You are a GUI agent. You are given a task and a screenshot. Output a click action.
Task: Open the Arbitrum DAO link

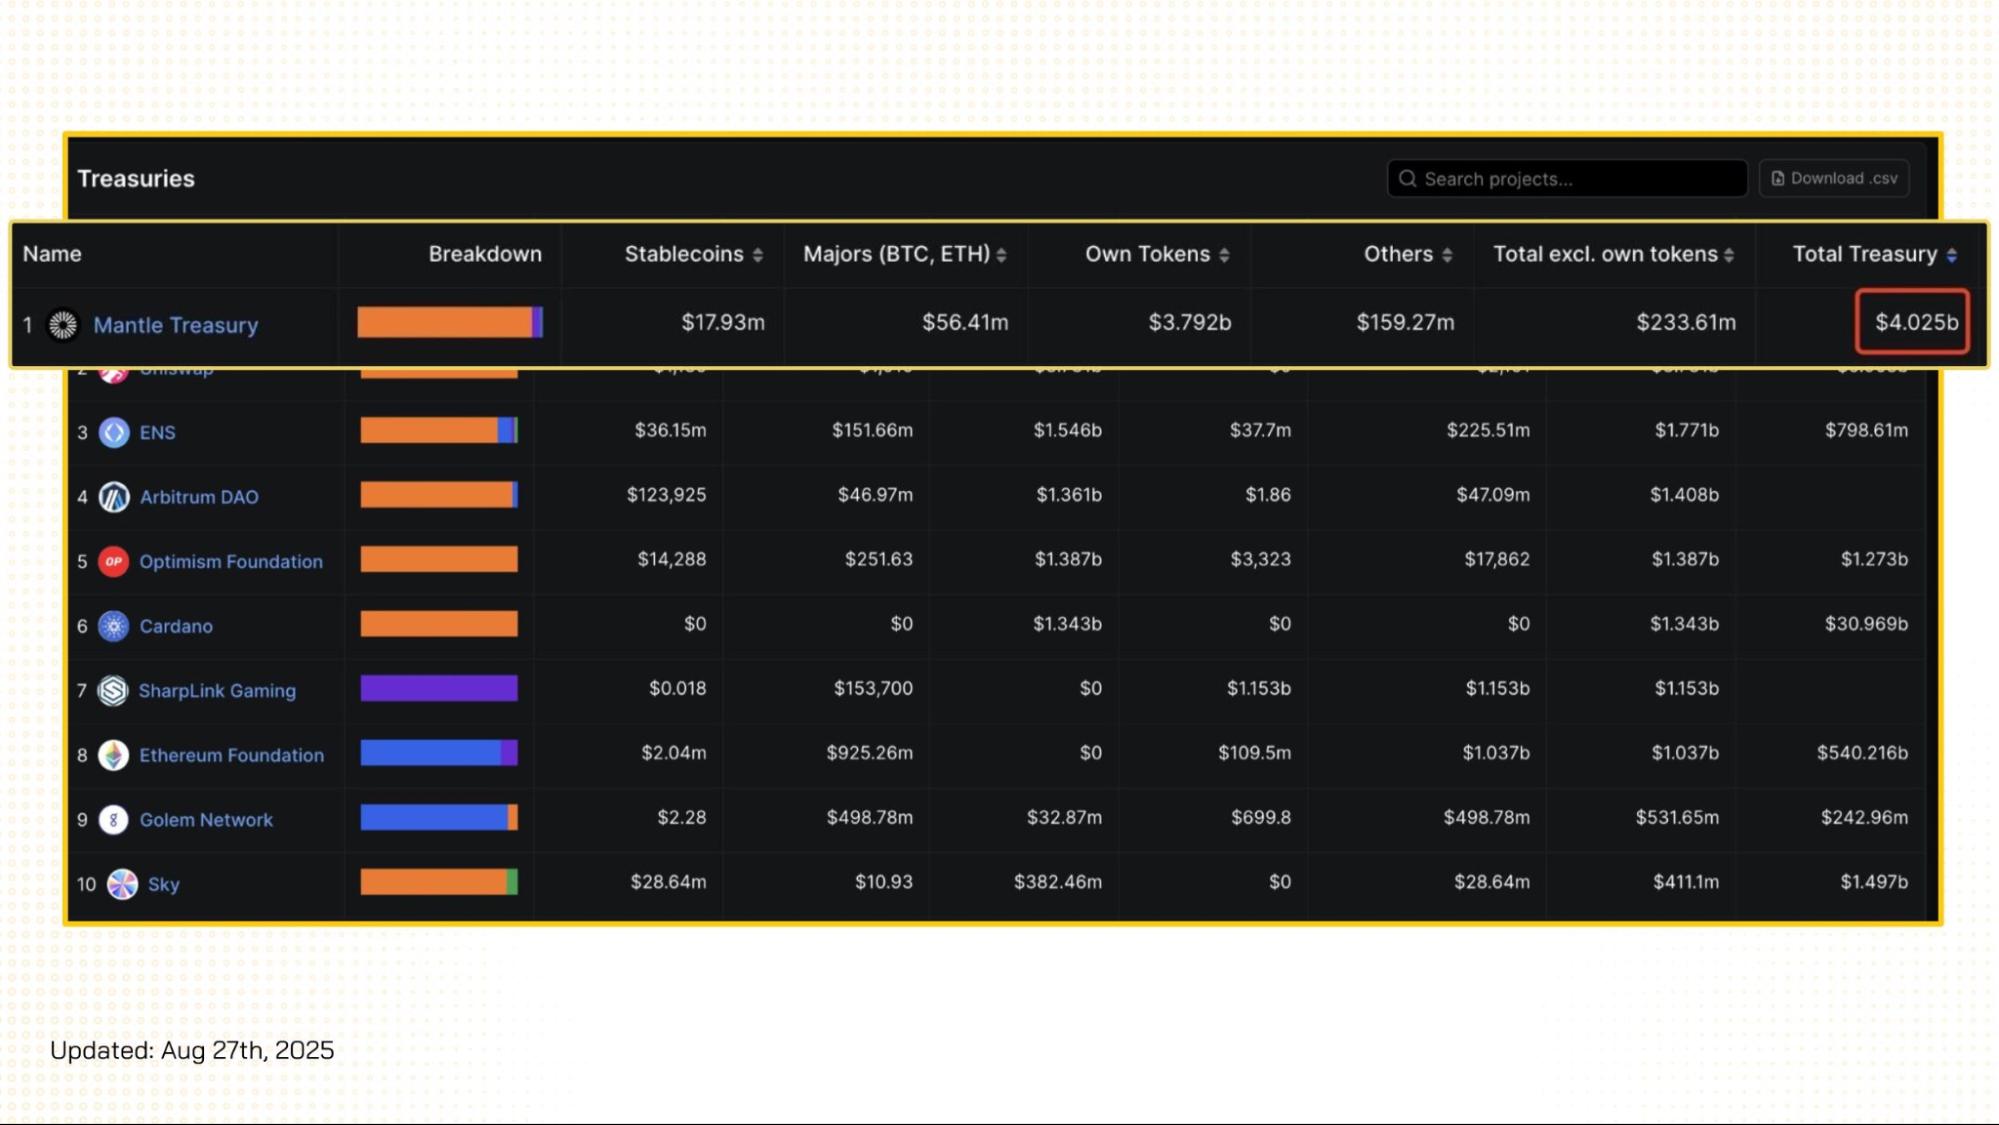[x=199, y=497]
